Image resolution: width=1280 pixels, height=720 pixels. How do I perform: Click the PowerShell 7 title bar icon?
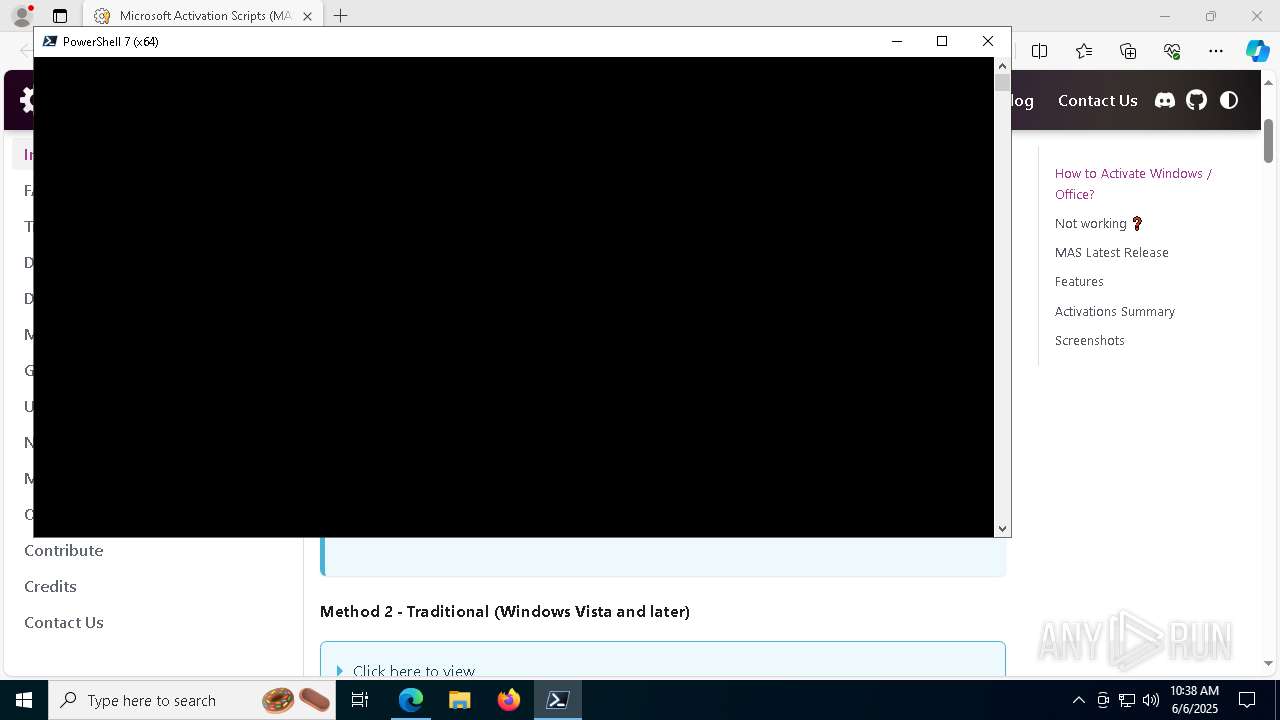(x=49, y=41)
